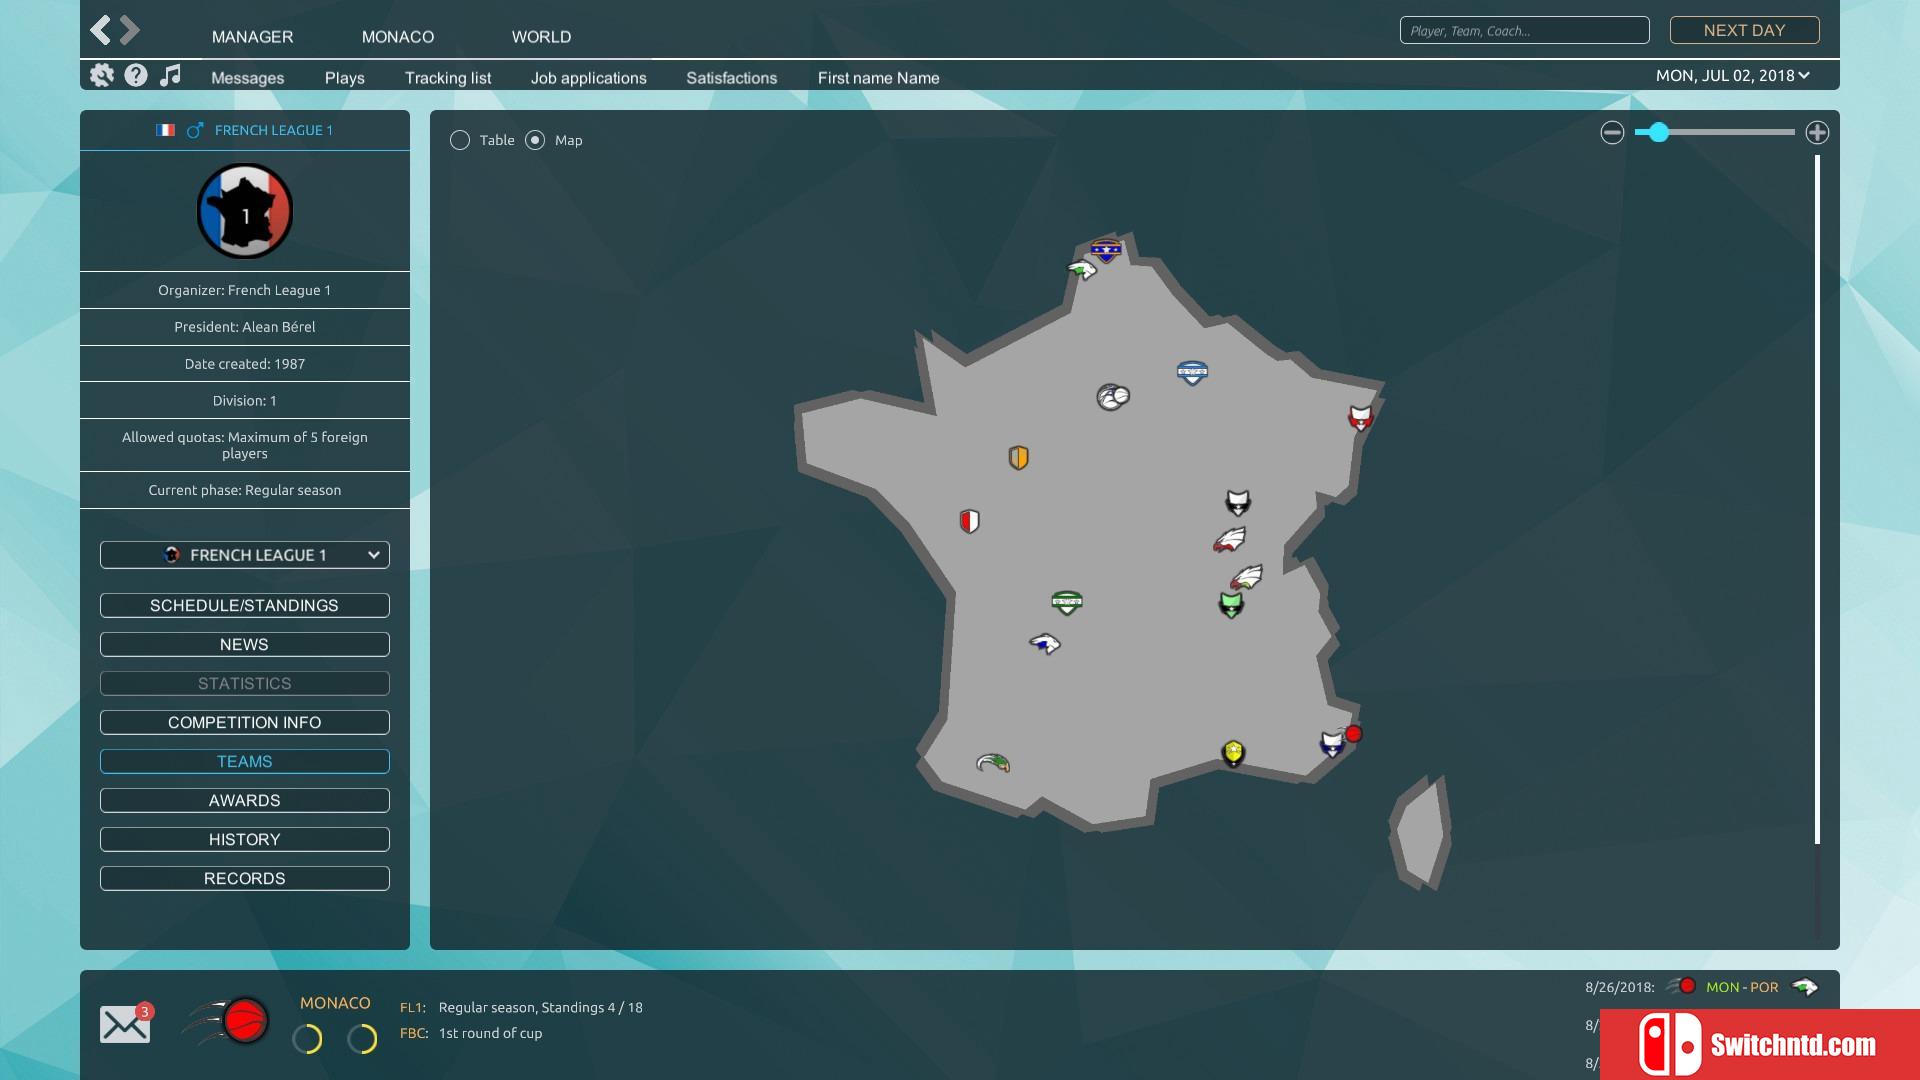Screen dimensions: 1920x1080
Task: Open the help question mark icon
Action: click(x=136, y=75)
